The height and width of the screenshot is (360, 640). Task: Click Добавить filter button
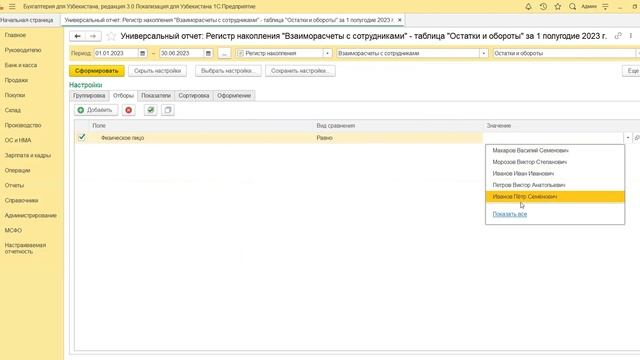96,110
